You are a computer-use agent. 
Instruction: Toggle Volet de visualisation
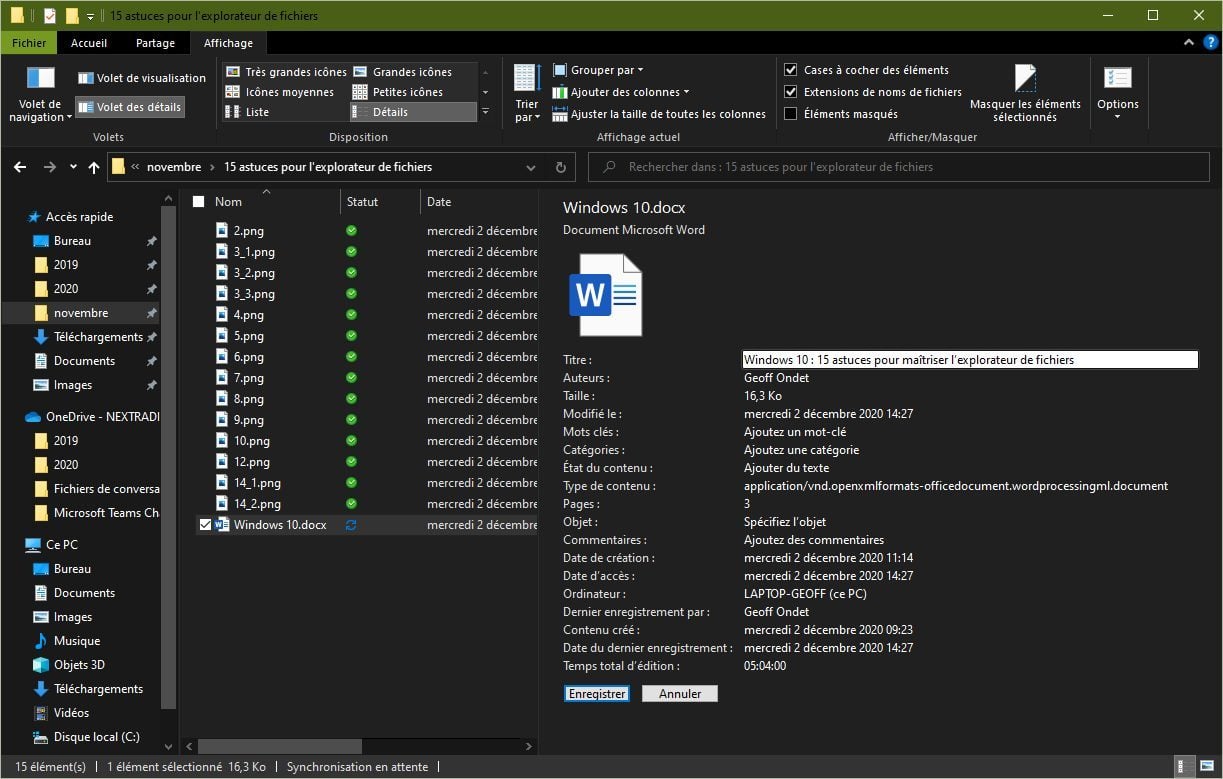point(141,78)
